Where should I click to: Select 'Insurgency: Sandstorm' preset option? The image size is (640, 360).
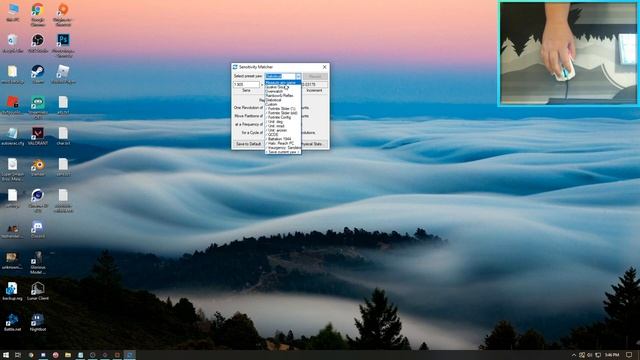pyautogui.click(x=283, y=147)
